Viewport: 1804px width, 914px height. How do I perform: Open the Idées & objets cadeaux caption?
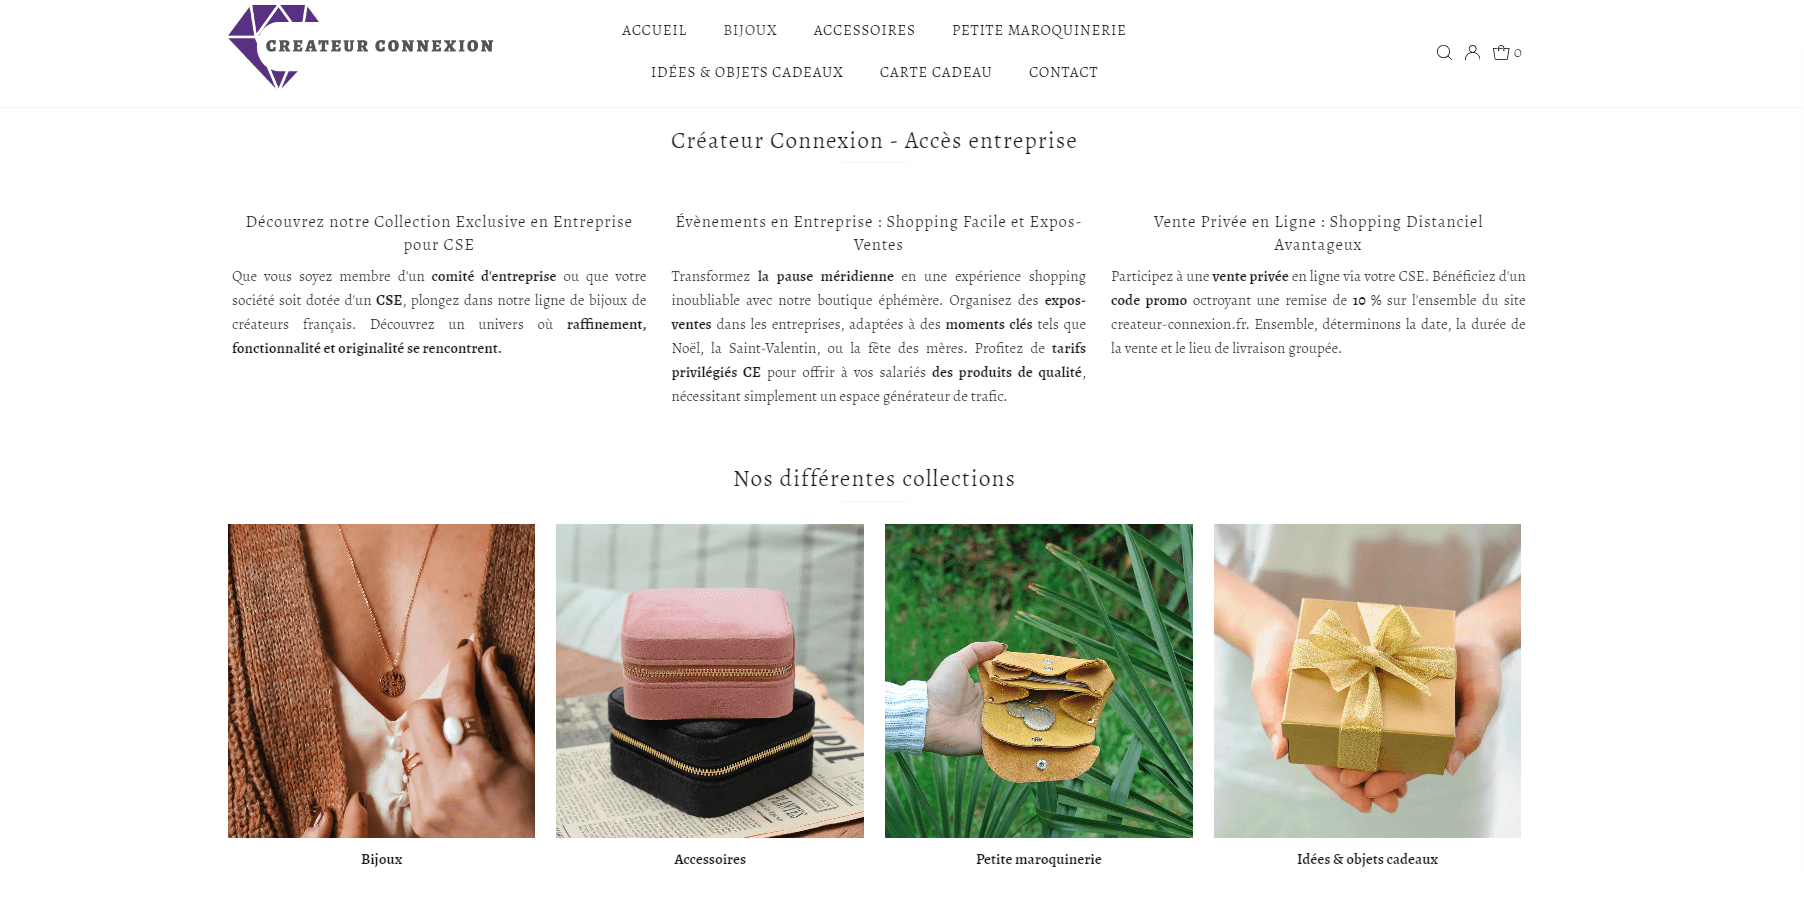click(1367, 859)
